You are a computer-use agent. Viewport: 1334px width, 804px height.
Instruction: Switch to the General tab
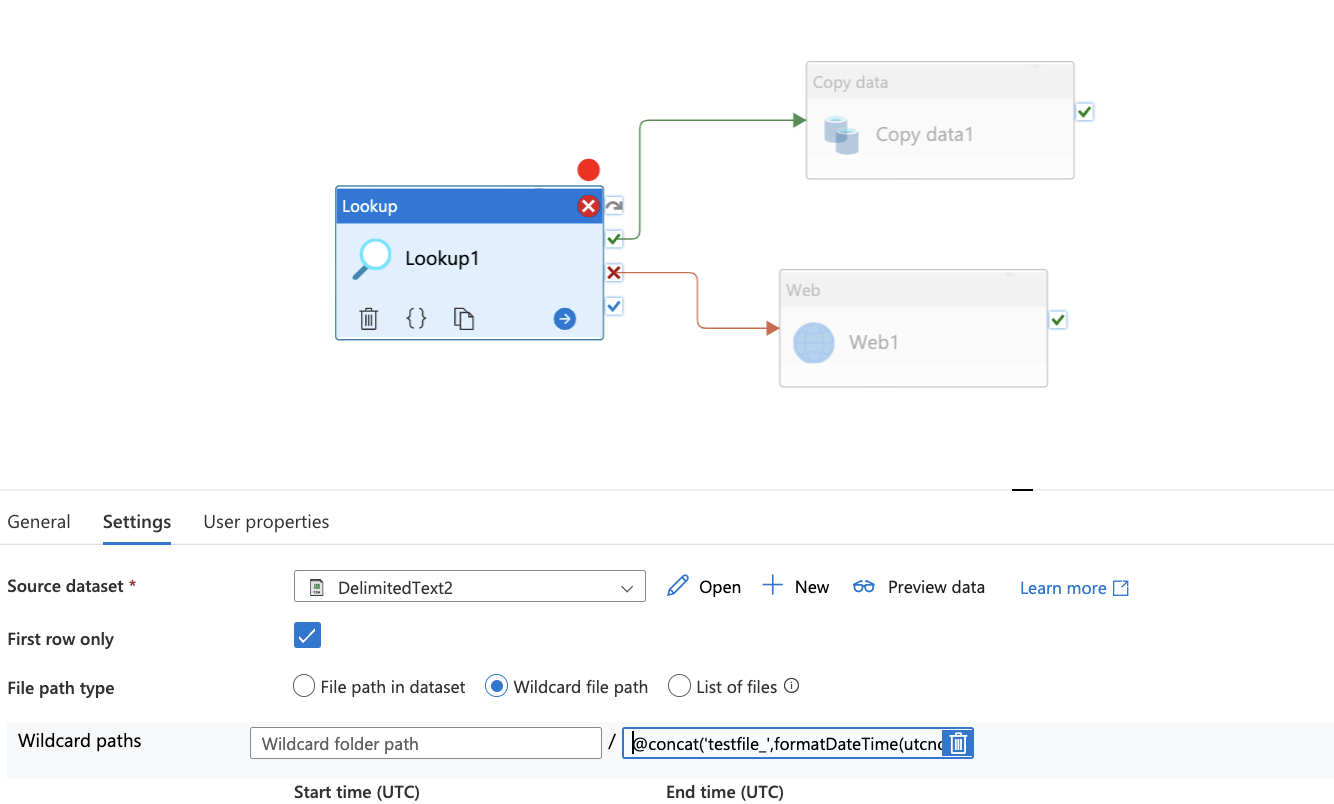39,522
